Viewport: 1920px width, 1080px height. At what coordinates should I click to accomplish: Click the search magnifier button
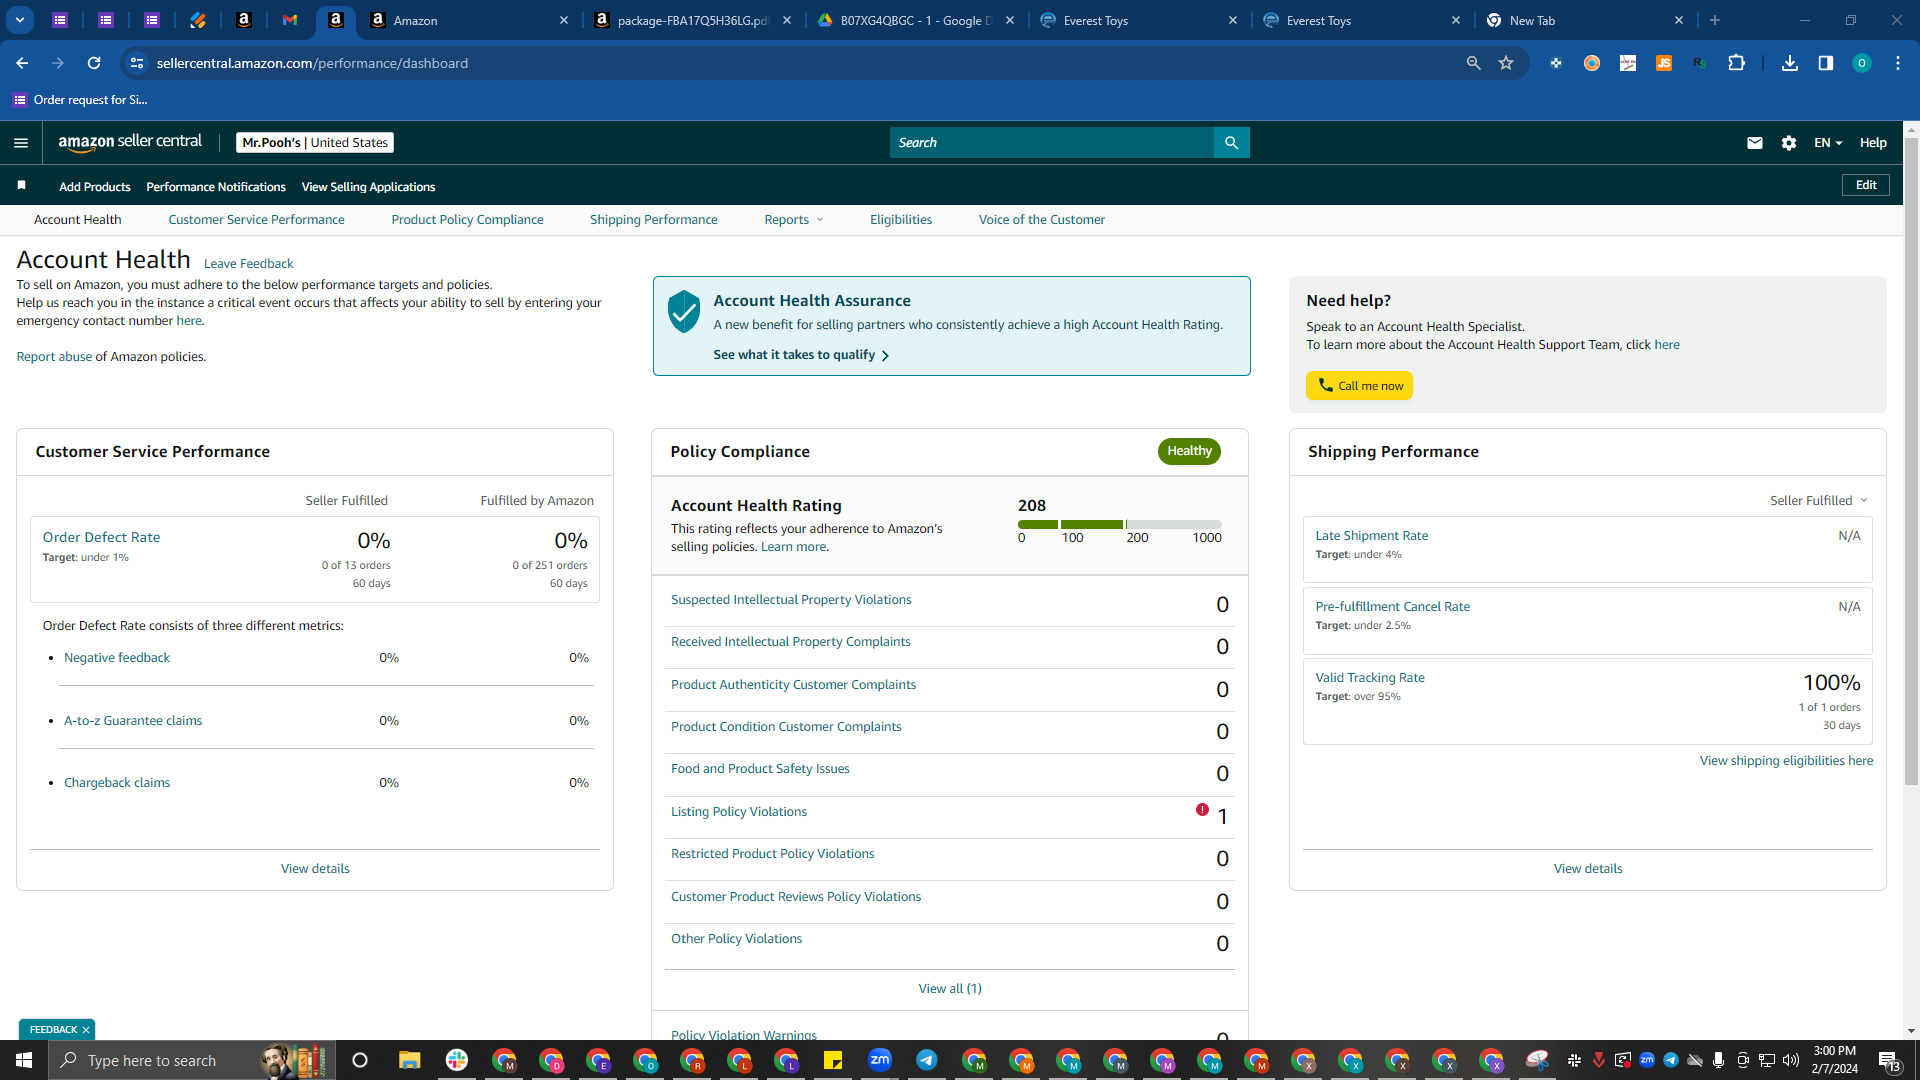(1231, 143)
